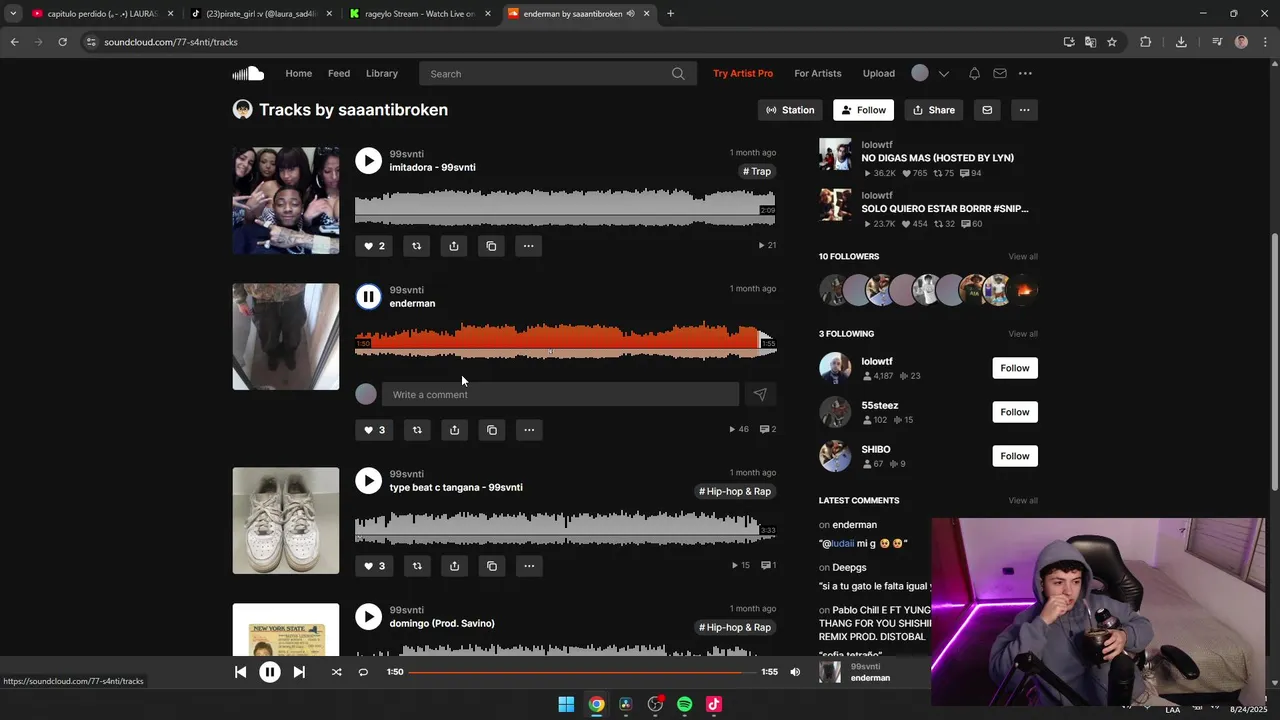This screenshot has height=720, width=1280.
Task: Repost the type beat c tangana track
Action: (417, 566)
